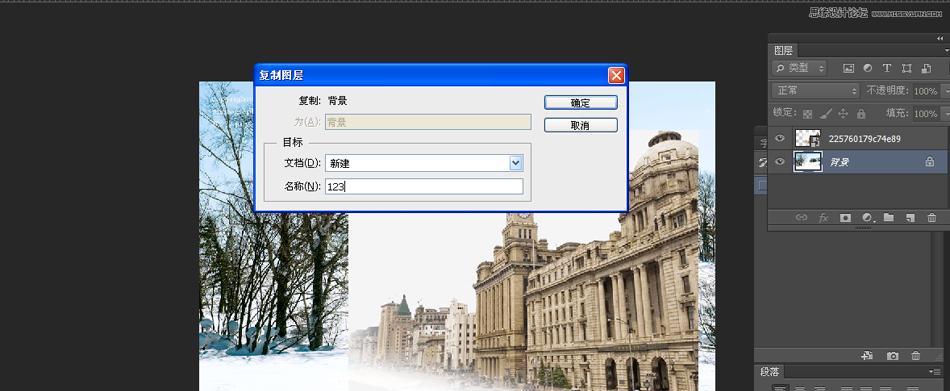This screenshot has width=950, height=391.
Task: Click the lock transparent pixels icon
Action: point(808,113)
